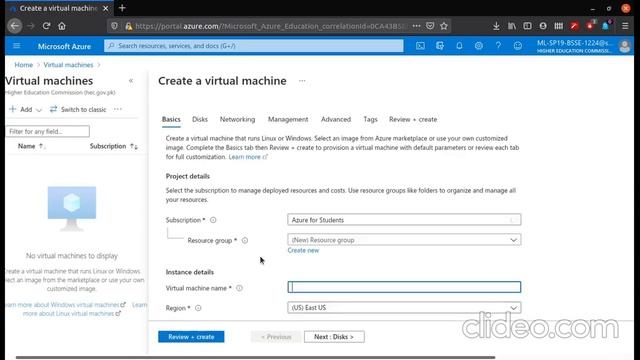
Task: Click Create new resource group link
Action: 303,250
